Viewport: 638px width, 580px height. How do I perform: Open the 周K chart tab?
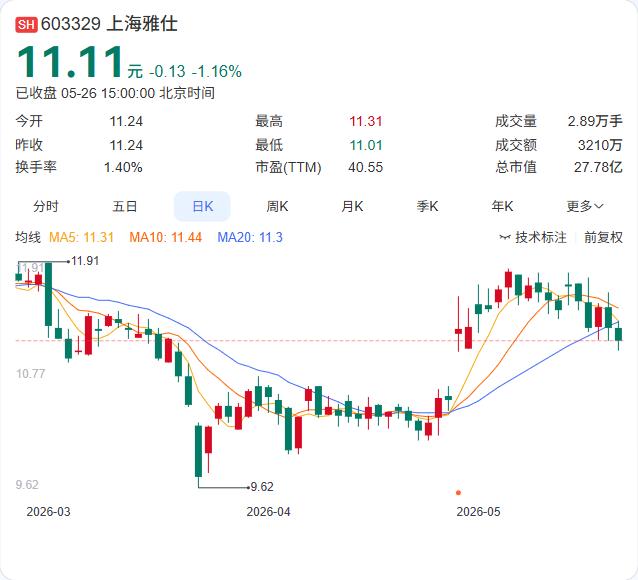click(x=277, y=206)
